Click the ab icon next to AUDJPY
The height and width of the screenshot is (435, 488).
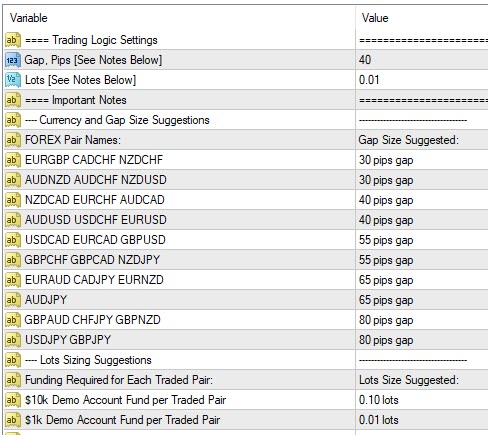click(13, 300)
